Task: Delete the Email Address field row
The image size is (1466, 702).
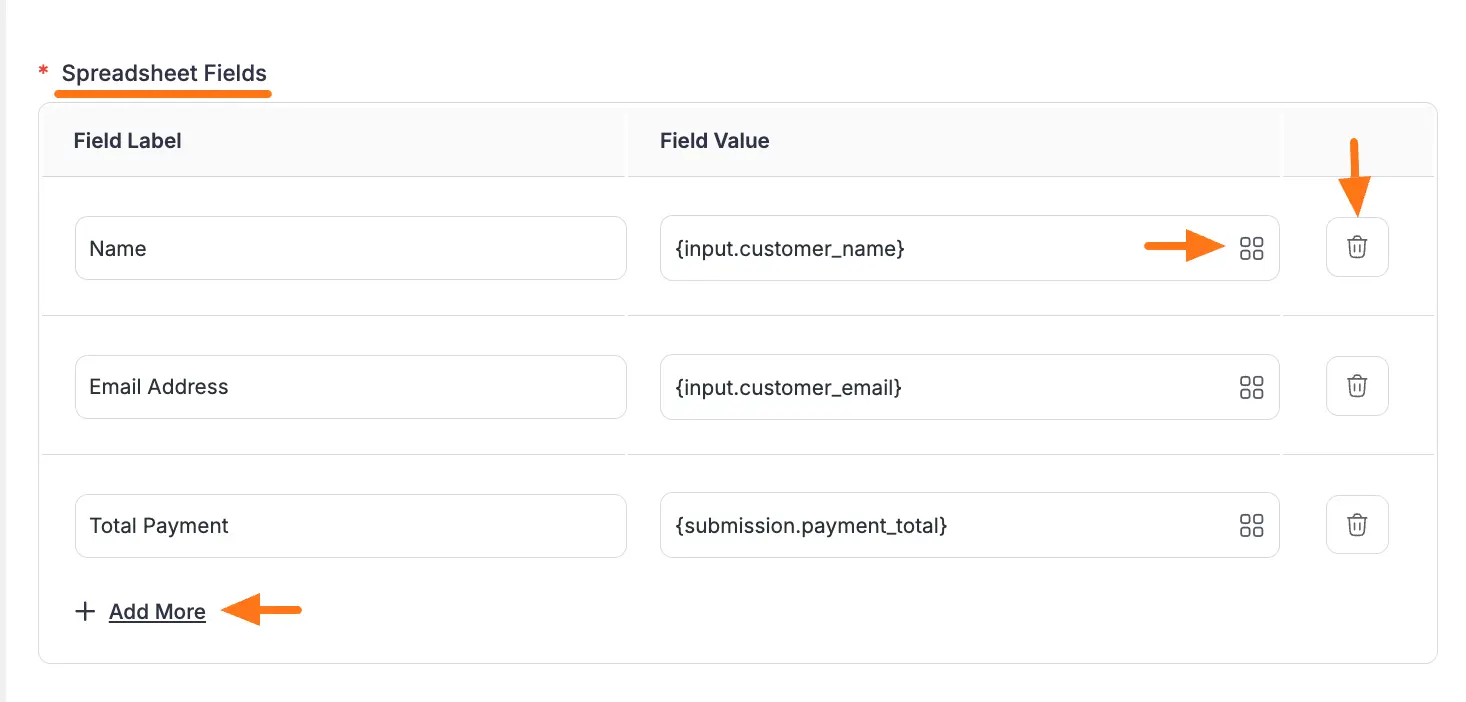Action: [1356, 386]
